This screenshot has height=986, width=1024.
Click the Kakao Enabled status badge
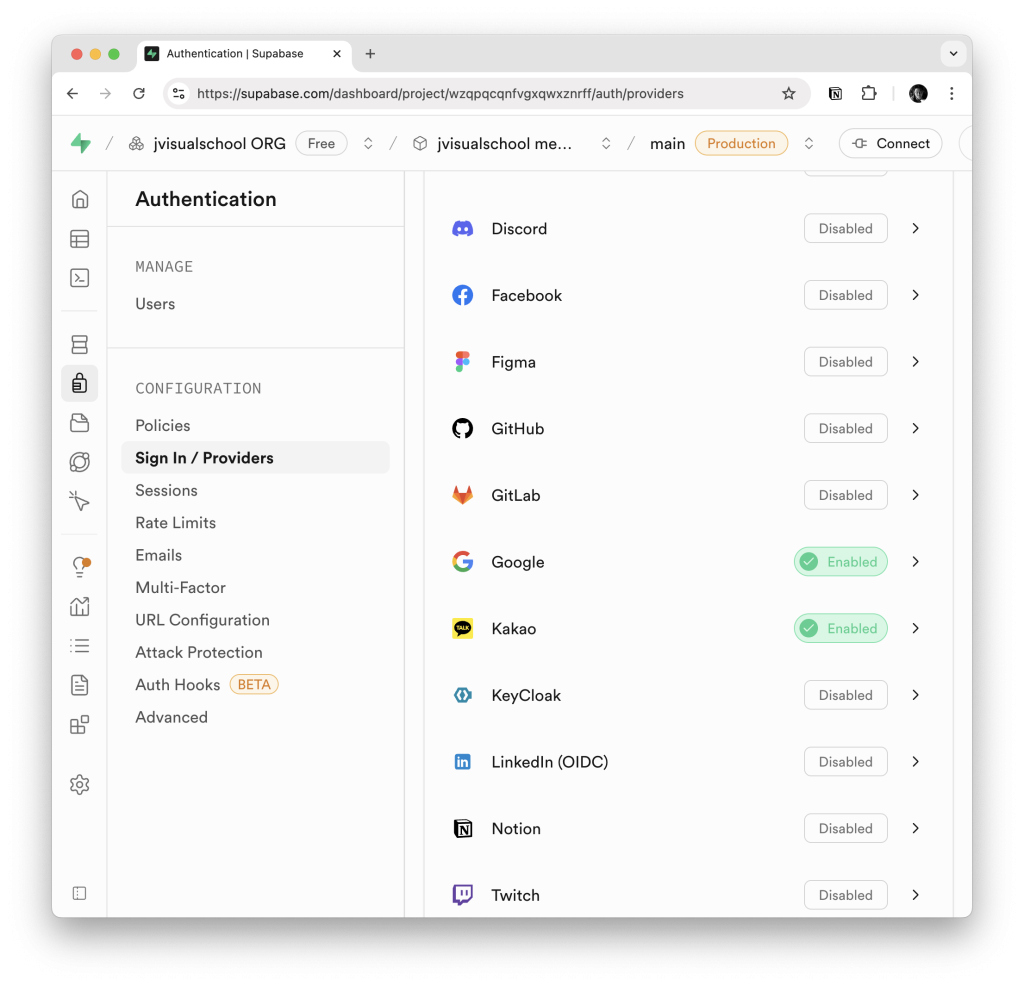[840, 628]
